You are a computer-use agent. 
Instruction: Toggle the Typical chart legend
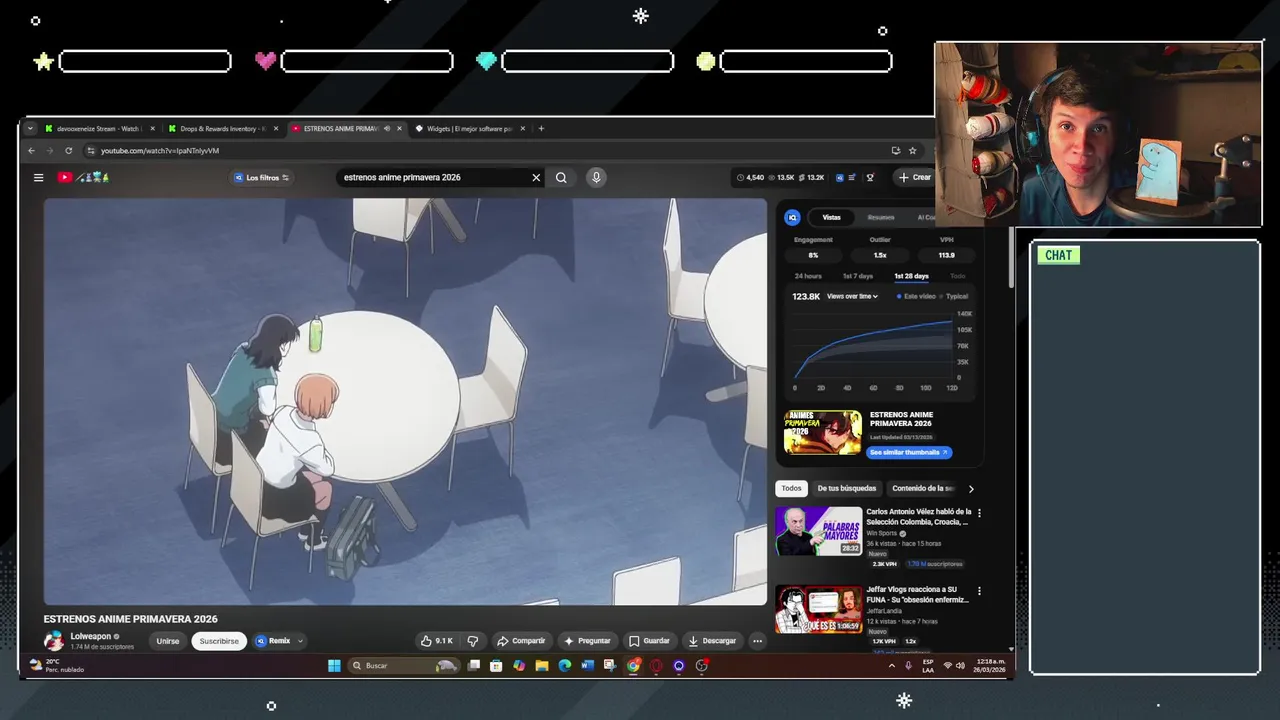click(x=955, y=296)
